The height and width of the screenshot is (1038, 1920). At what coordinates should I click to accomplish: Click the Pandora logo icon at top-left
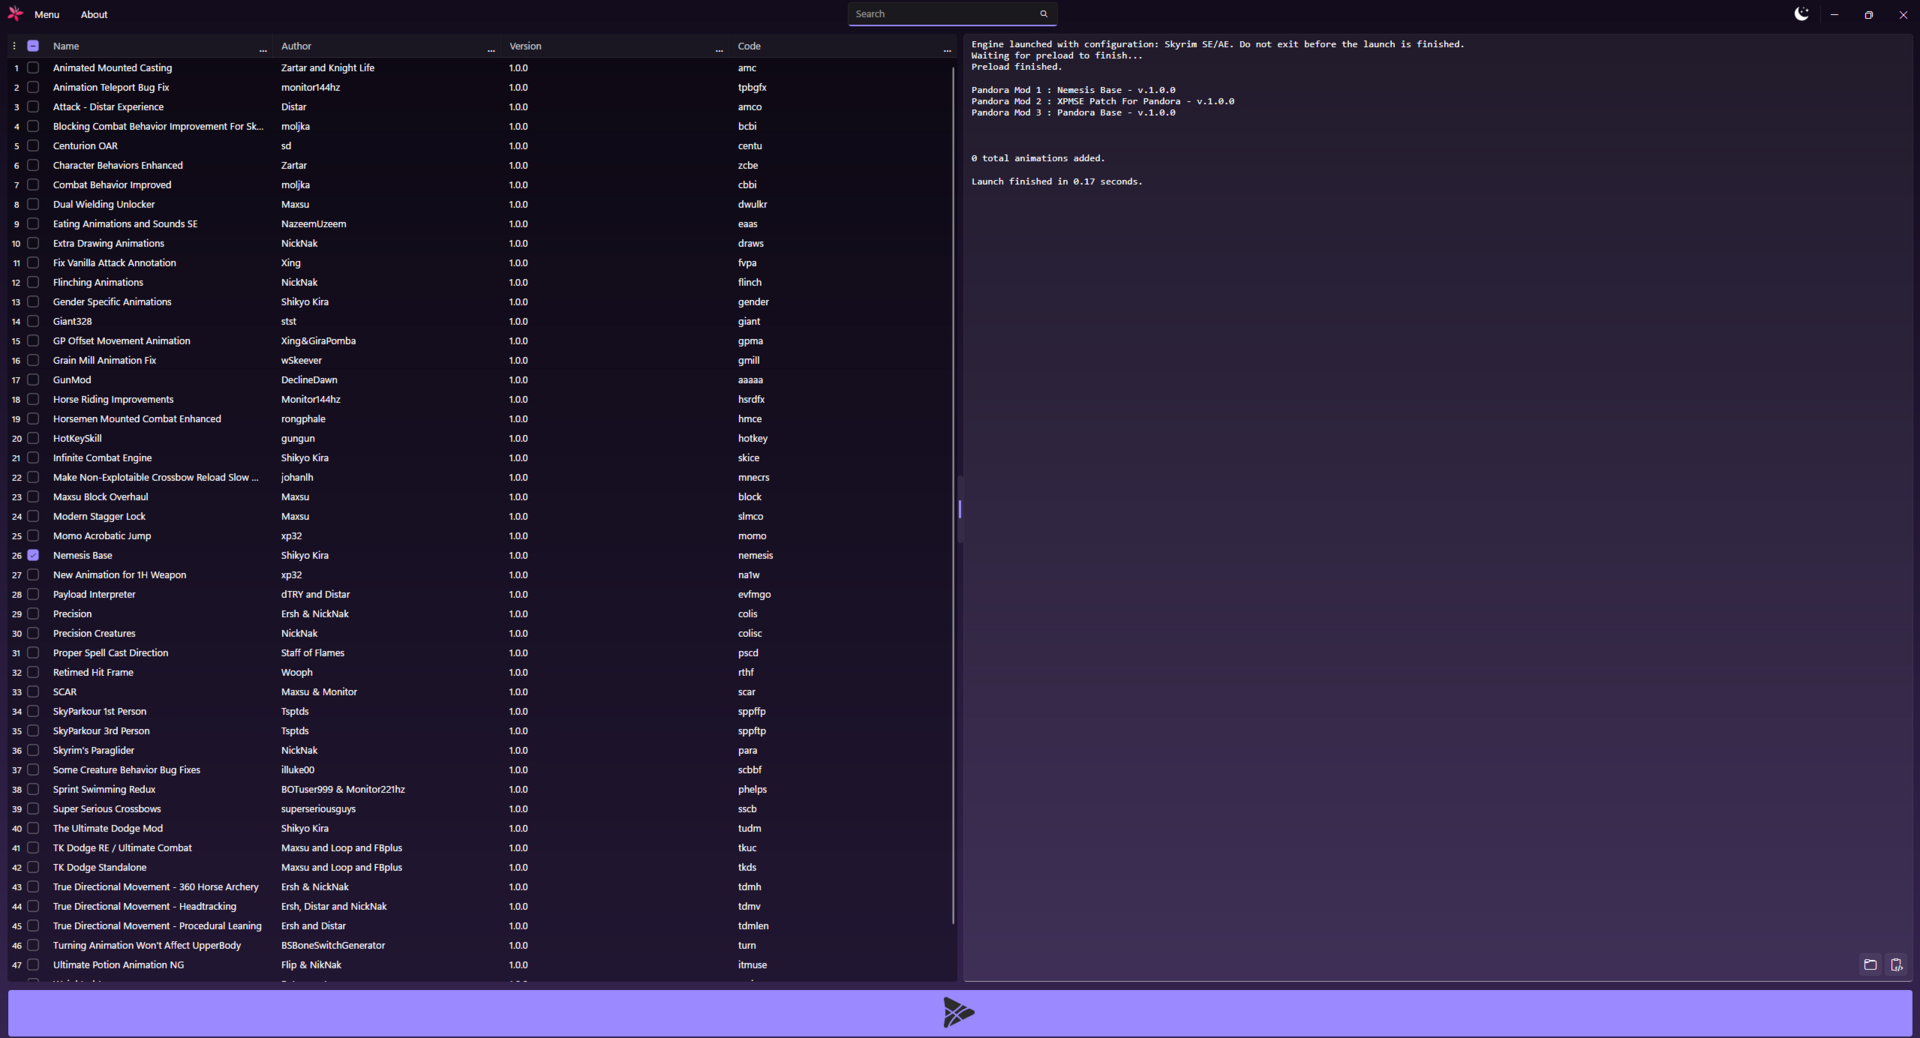pyautogui.click(x=15, y=14)
